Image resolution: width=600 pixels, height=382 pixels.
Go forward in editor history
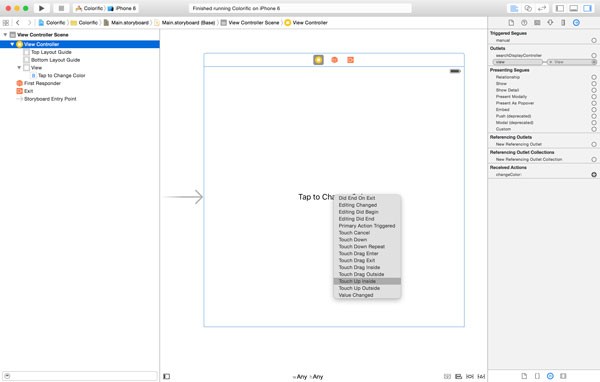click(x=29, y=23)
